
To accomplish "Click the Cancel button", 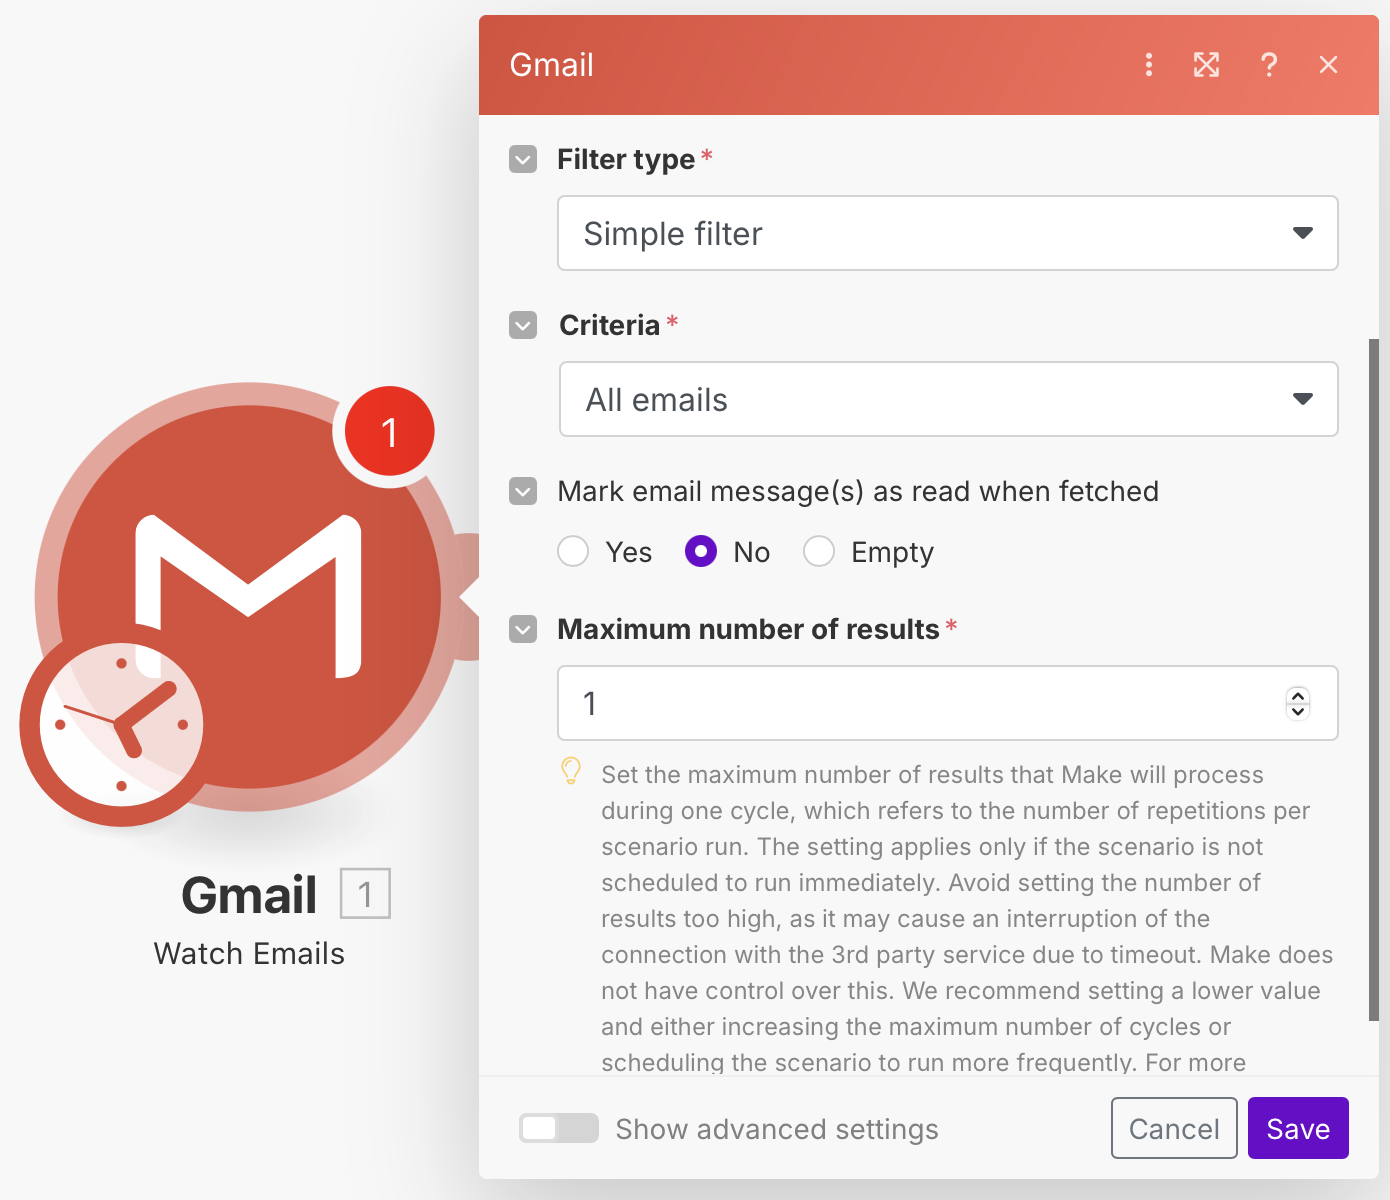I will (1174, 1128).
